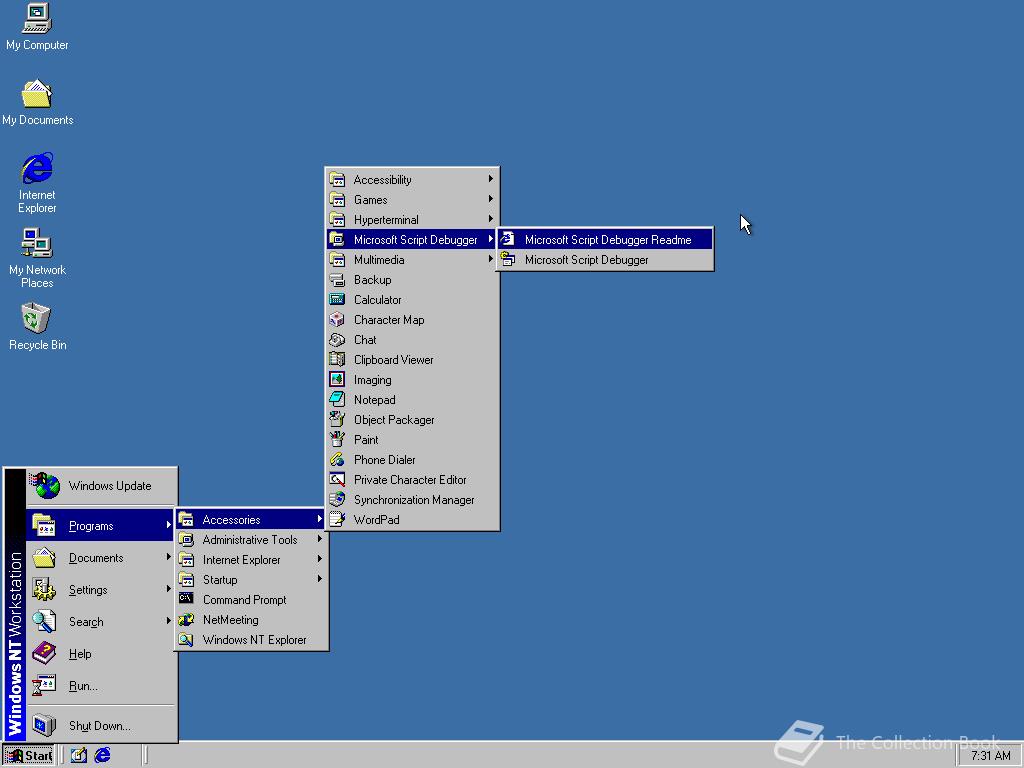
Task: Open Administrative Tools submenu
Action: pyautogui.click(x=251, y=540)
